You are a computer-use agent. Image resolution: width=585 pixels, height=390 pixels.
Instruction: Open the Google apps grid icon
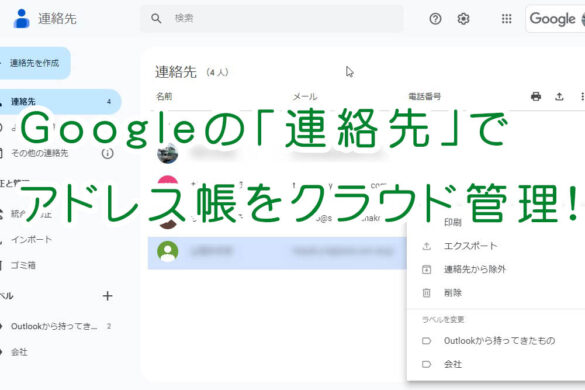tap(506, 18)
